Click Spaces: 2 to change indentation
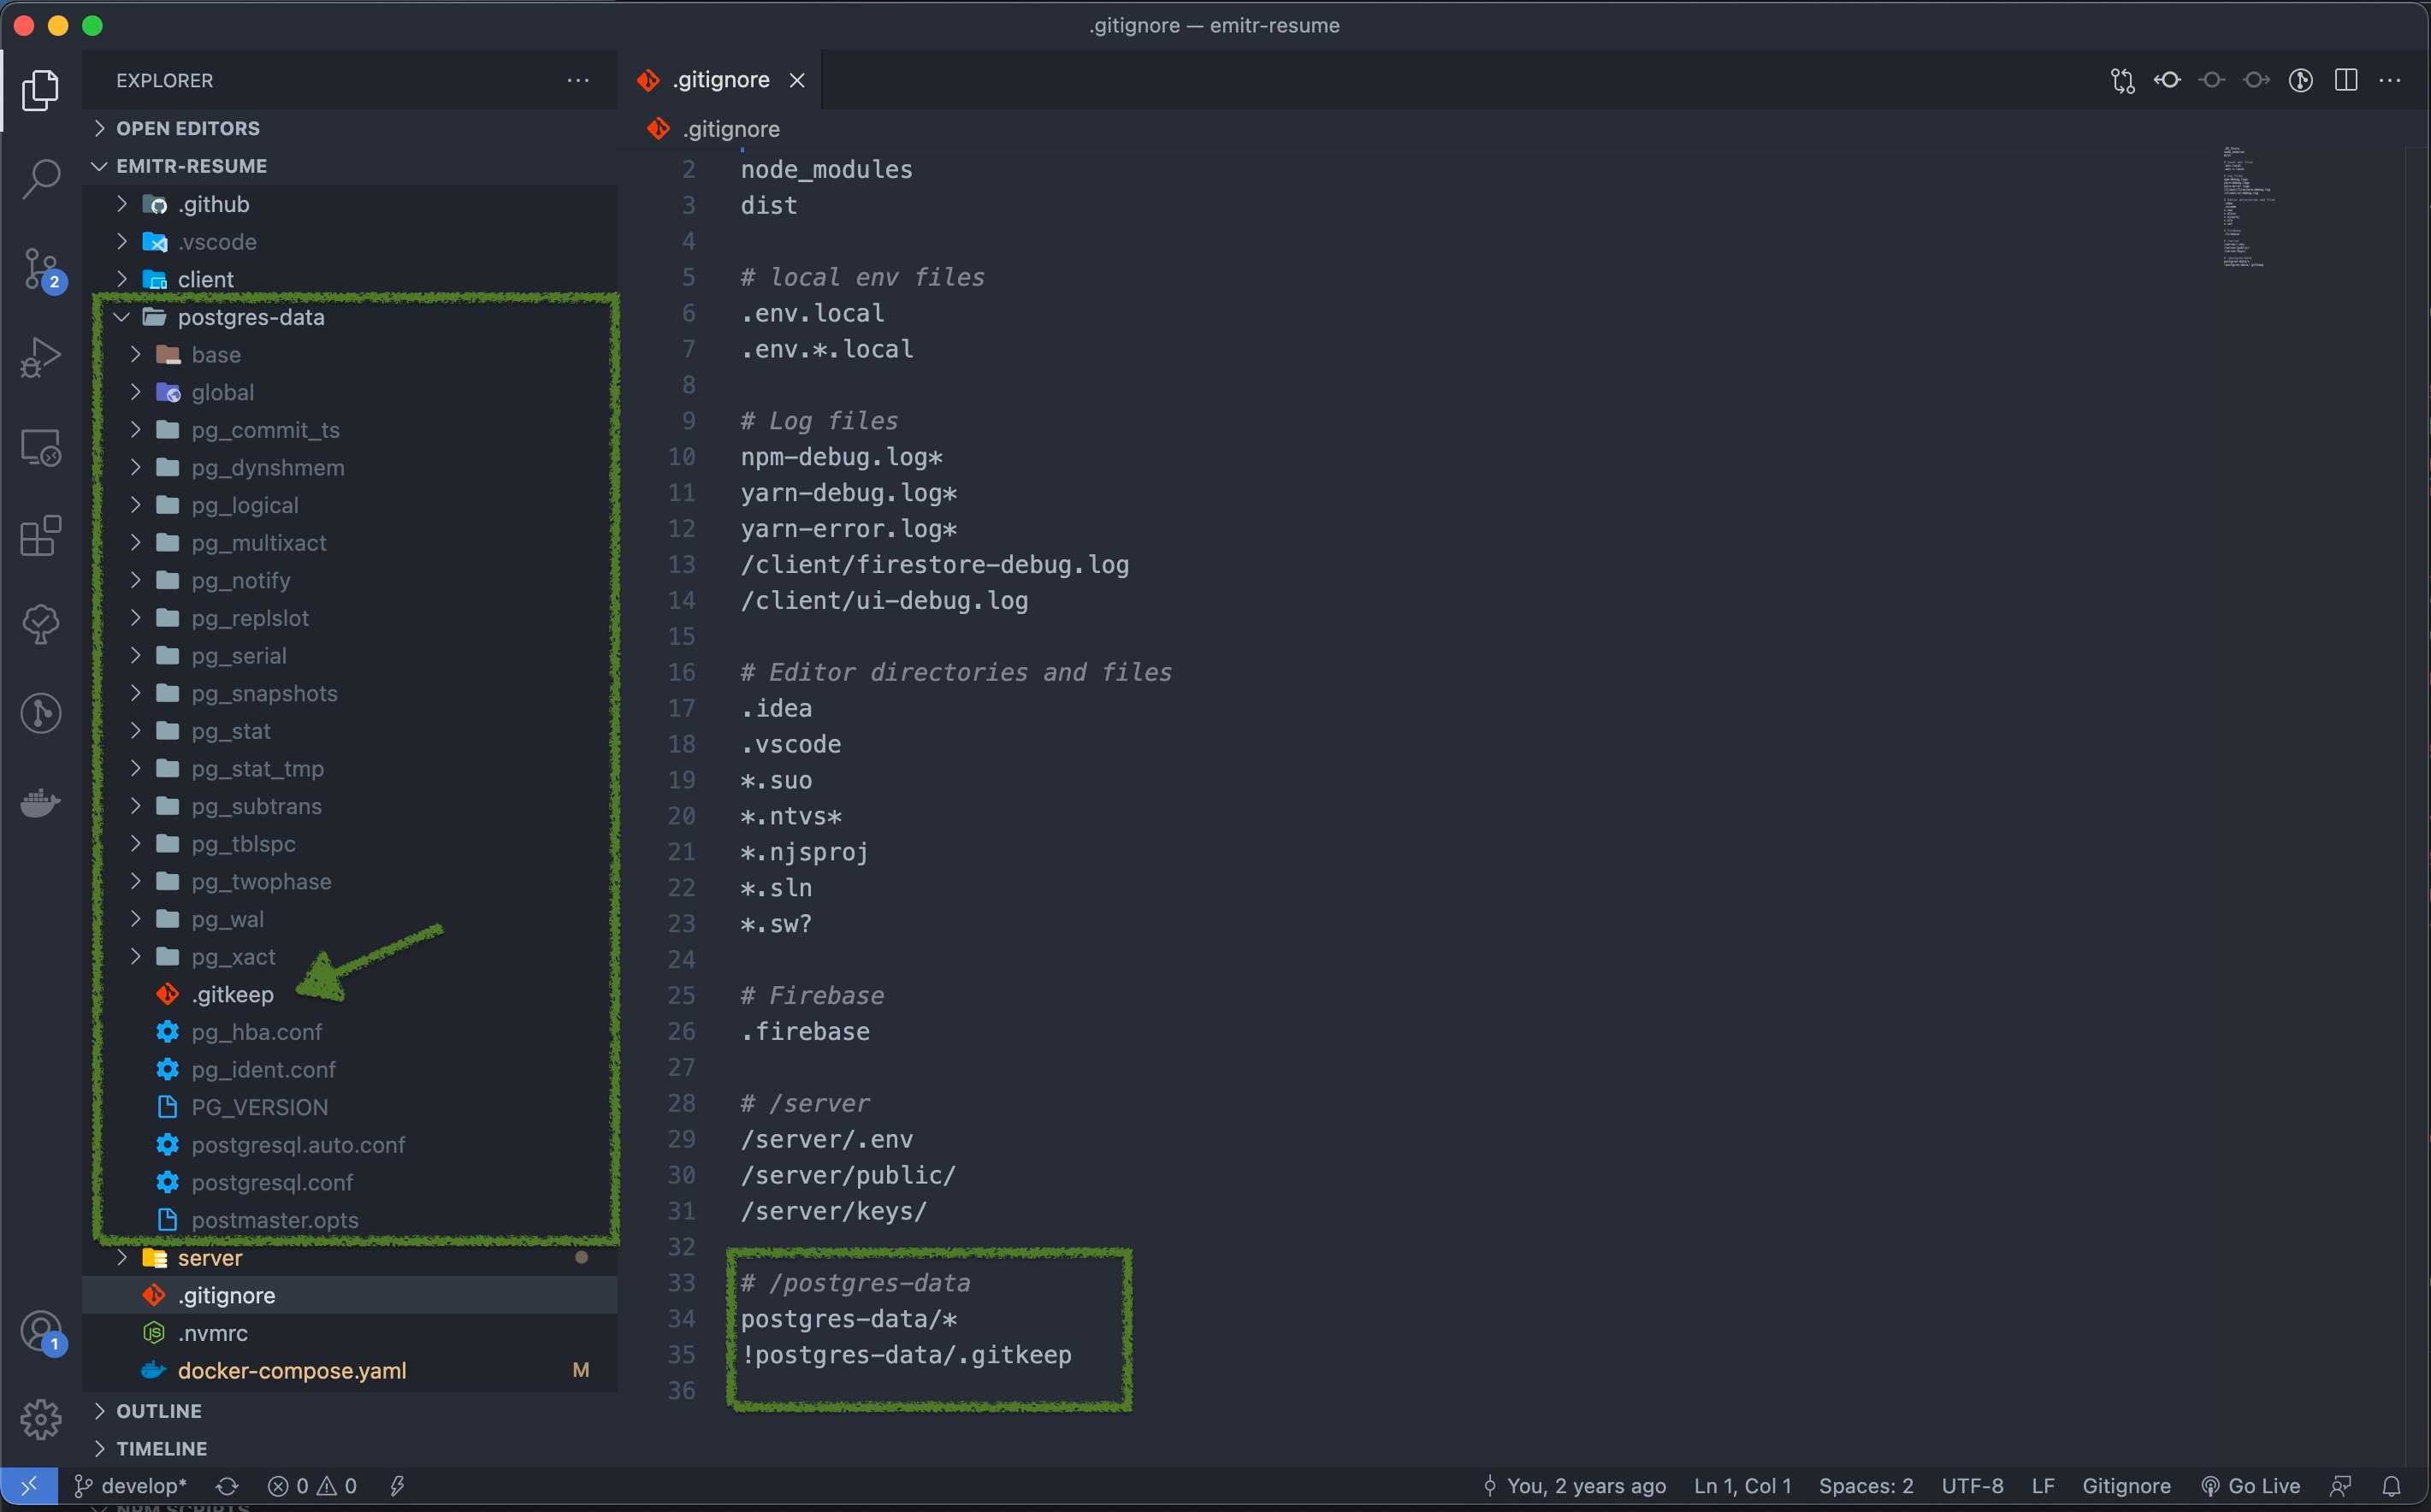 [x=1865, y=1485]
